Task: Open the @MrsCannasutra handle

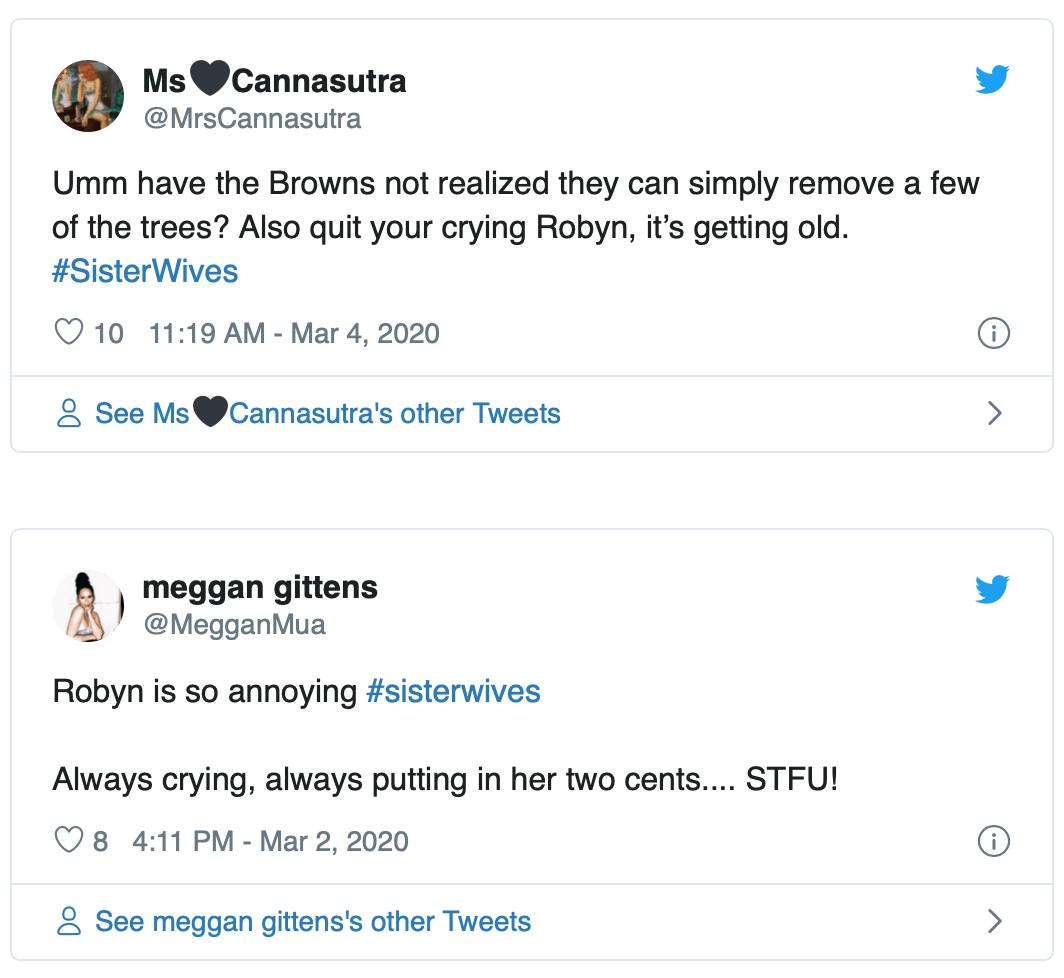Action: [x=252, y=119]
